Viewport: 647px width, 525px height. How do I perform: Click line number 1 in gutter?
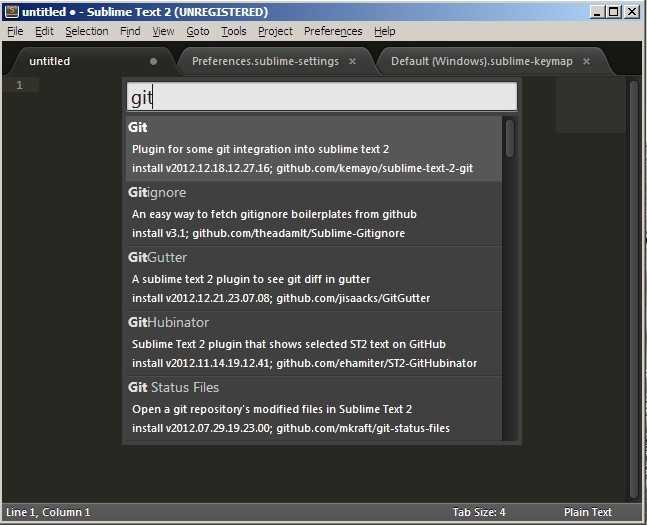(x=19, y=85)
